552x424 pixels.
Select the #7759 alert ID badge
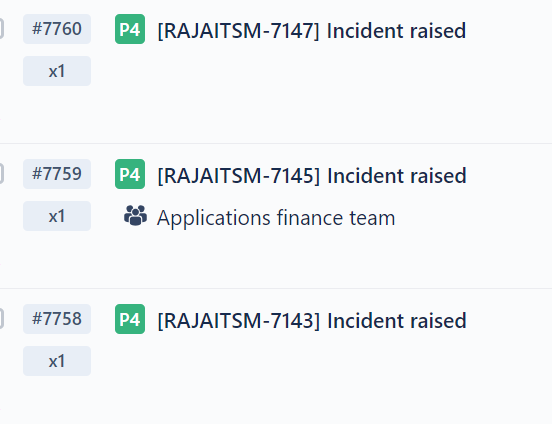(57, 174)
